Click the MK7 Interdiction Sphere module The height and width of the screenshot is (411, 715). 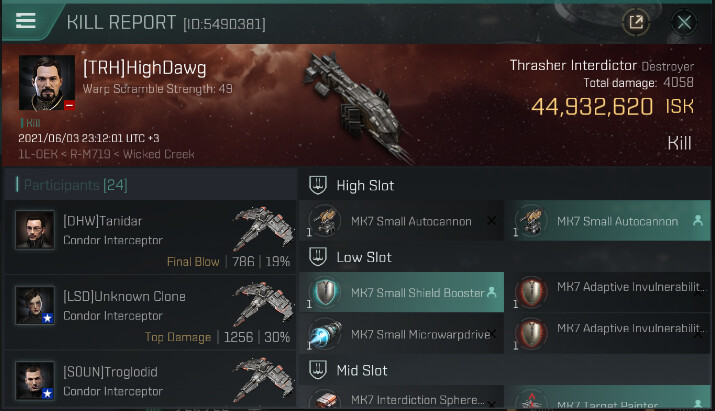click(401, 397)
